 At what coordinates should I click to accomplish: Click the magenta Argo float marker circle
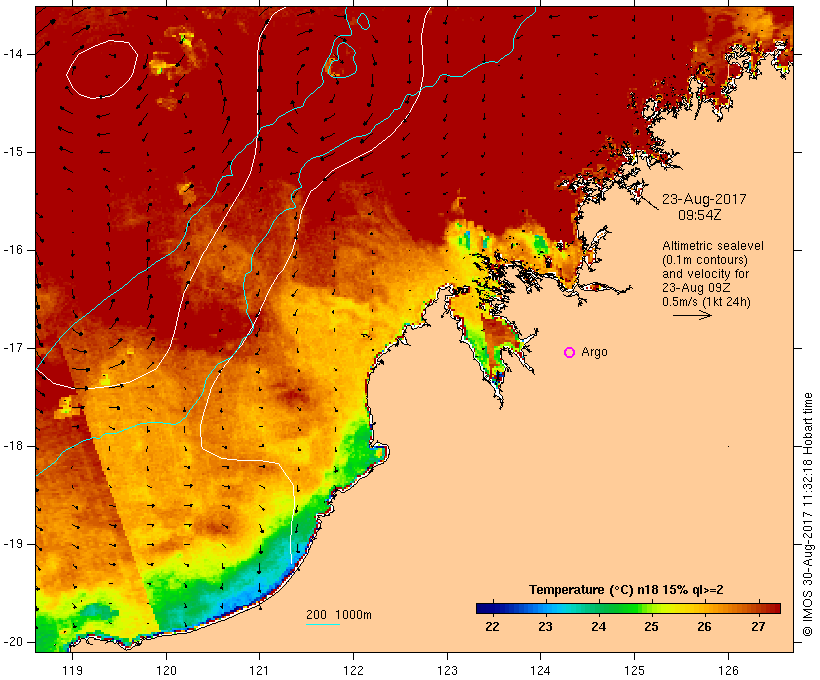click(570, 353)
